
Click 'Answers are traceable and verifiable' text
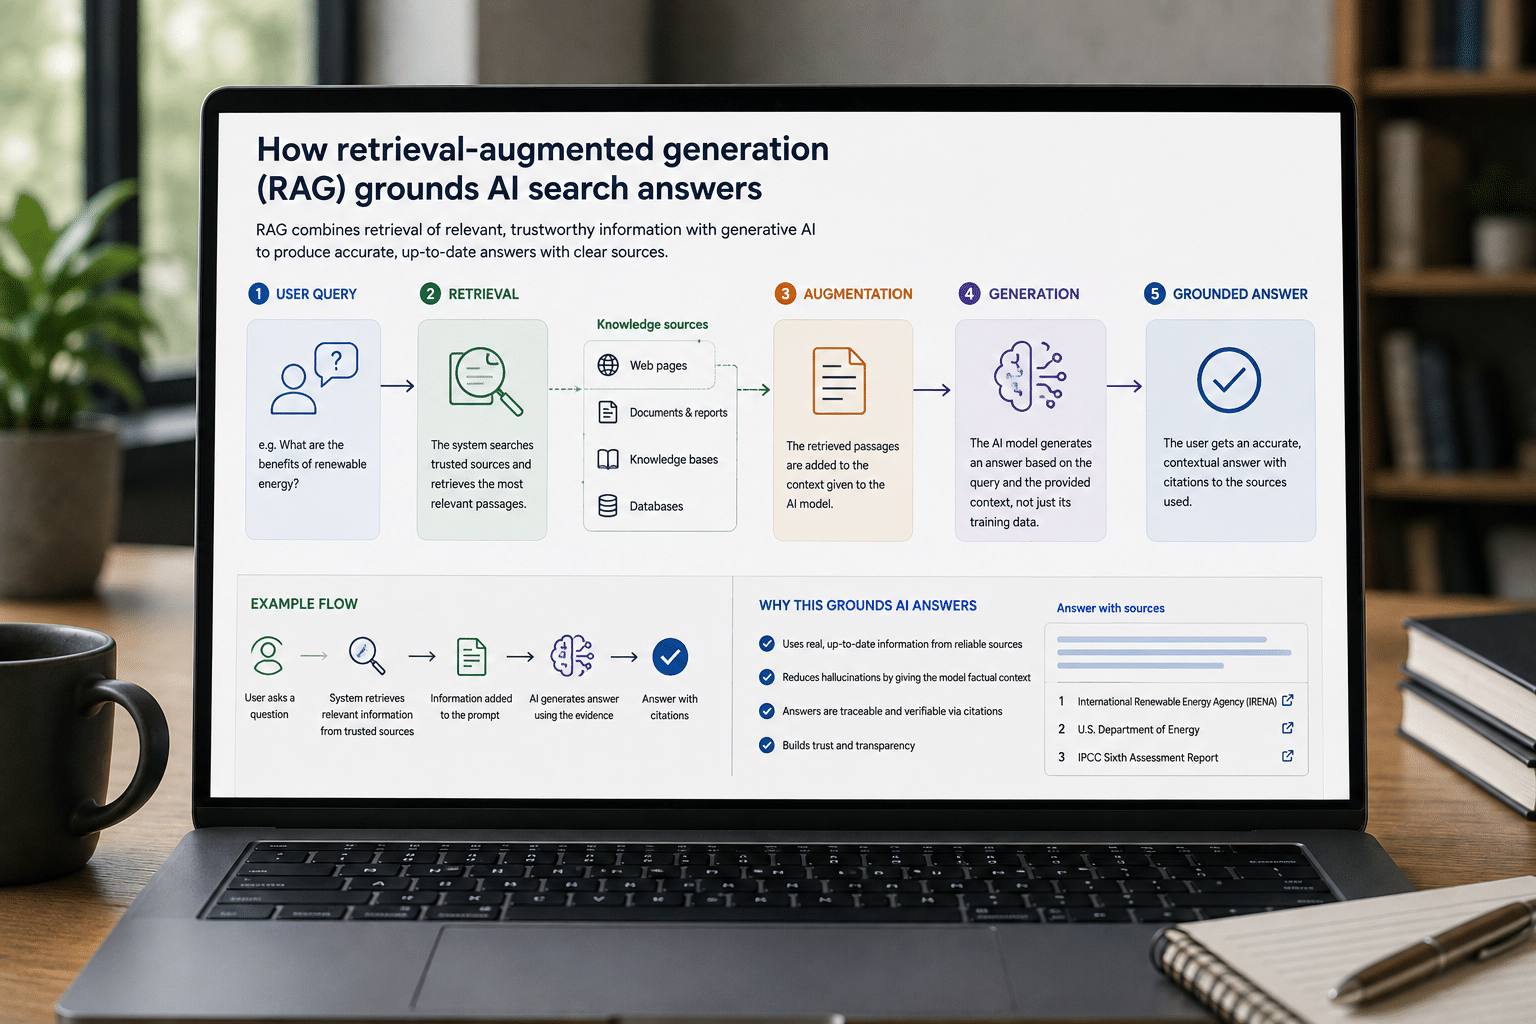pyautogui.click(x=892, y=711)
